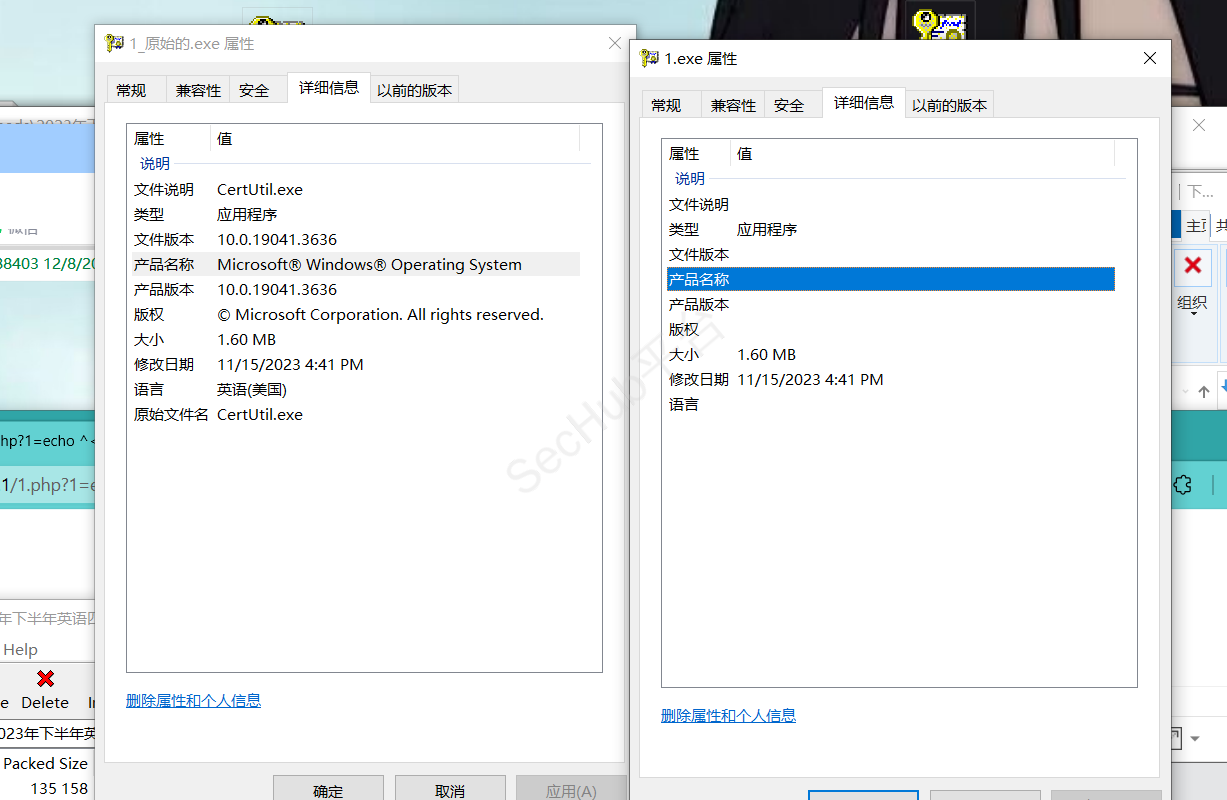
Task: Close the 1.exe properties dialog
Action: pos(1150,58)
